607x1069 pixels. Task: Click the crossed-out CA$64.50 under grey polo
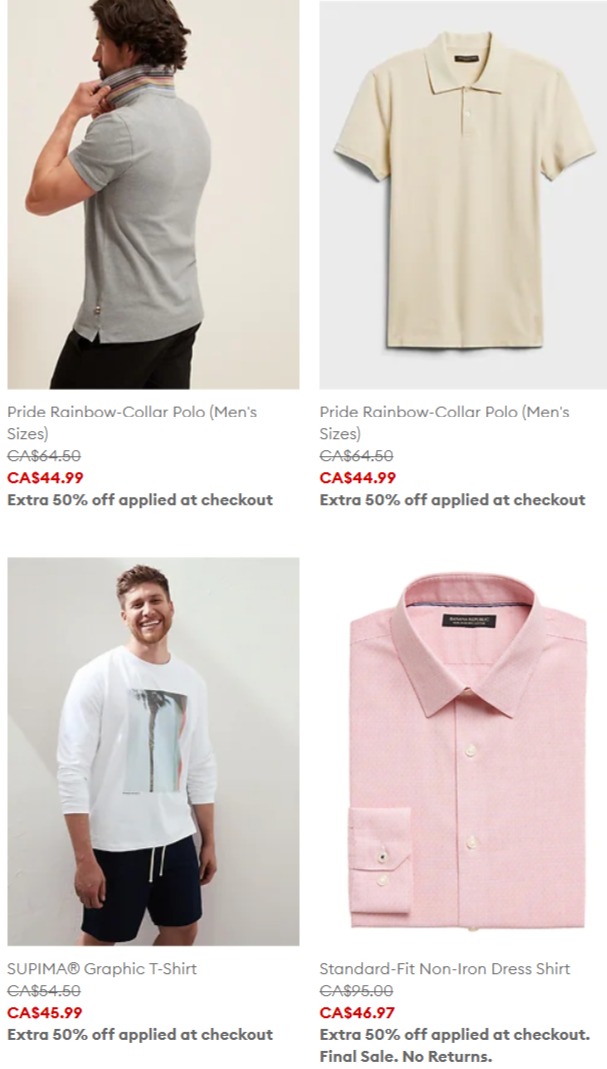click(44, 455)
